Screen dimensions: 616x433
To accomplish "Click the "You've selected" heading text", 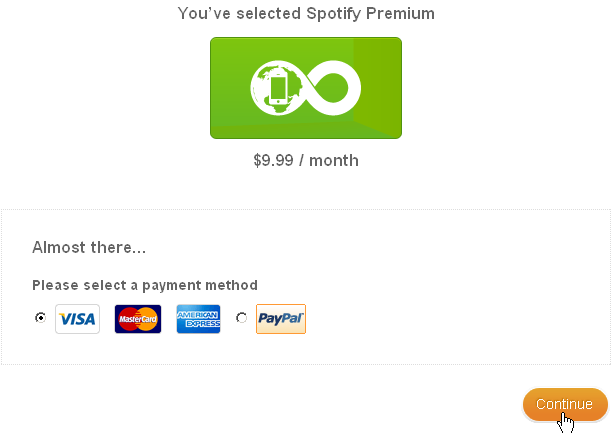I will pyautogui.click(x=231, y=13).
